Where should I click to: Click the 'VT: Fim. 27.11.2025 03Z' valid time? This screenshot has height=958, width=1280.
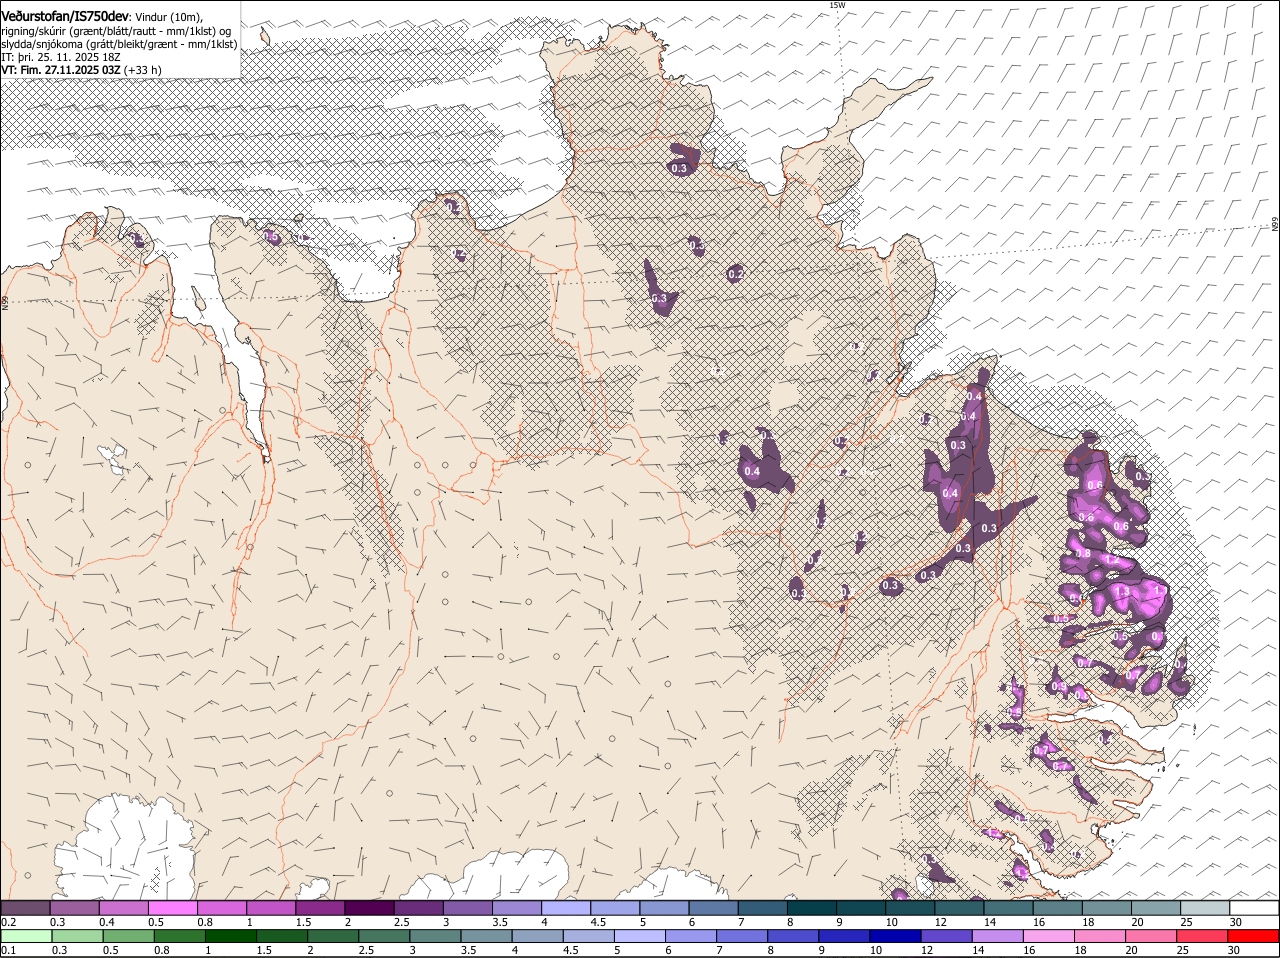coord(61,70)
